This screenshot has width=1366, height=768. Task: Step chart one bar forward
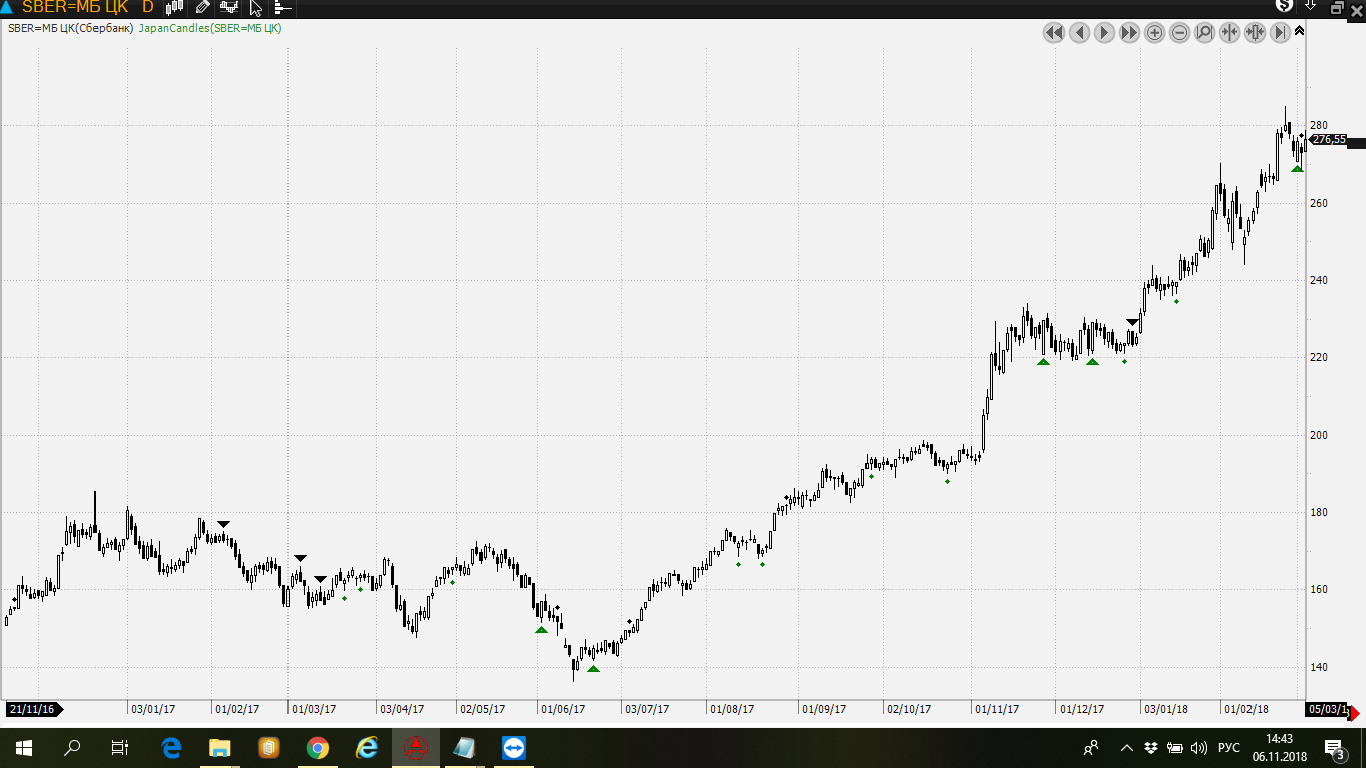pyautogui.click(x=1104, y=33)
